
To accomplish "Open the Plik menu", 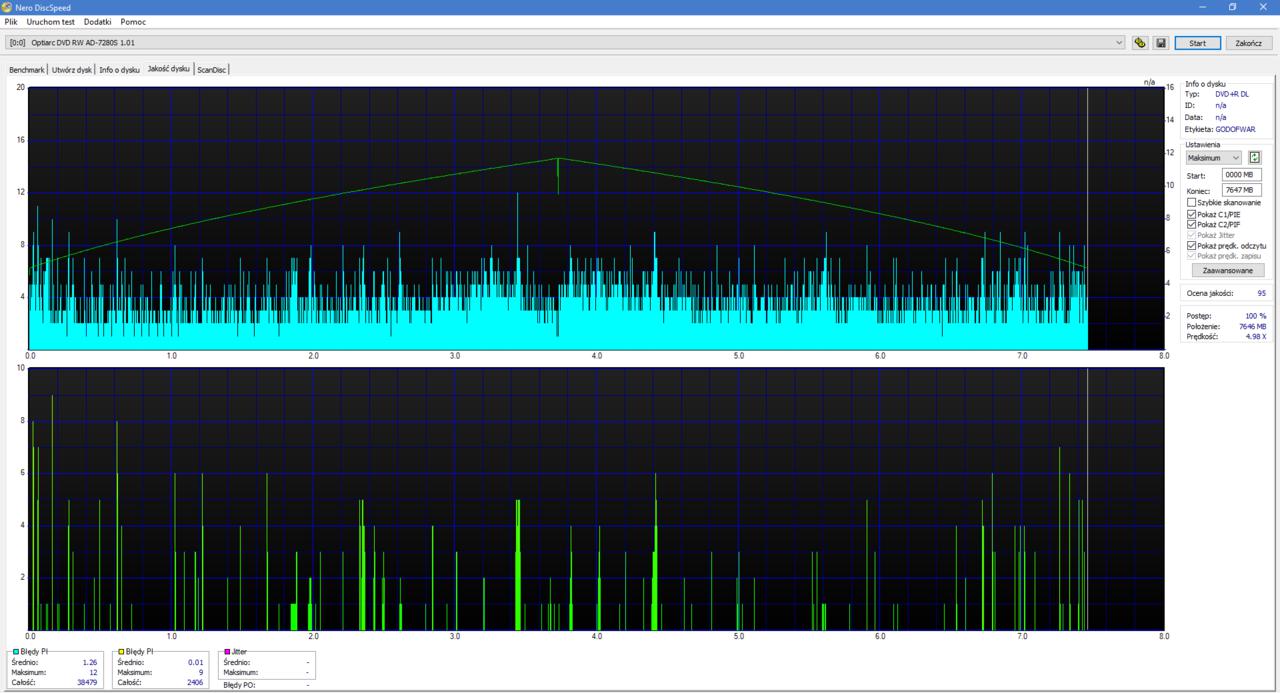I will [11, 21].
